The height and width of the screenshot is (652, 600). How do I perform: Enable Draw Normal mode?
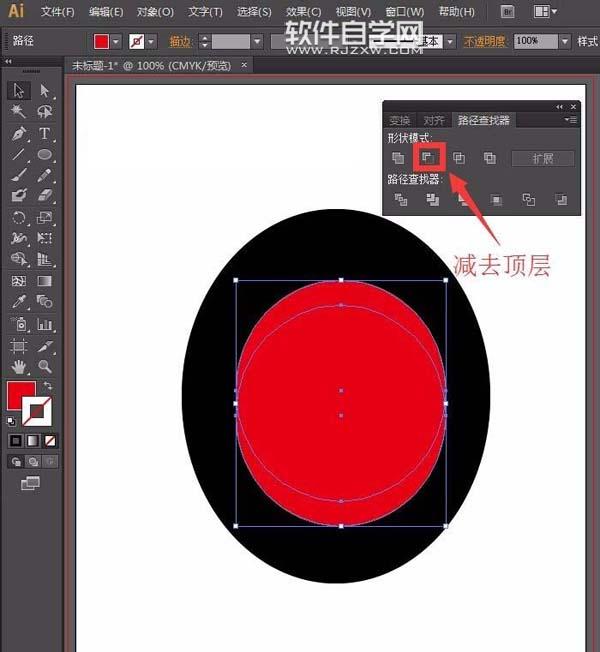(16, 462)
